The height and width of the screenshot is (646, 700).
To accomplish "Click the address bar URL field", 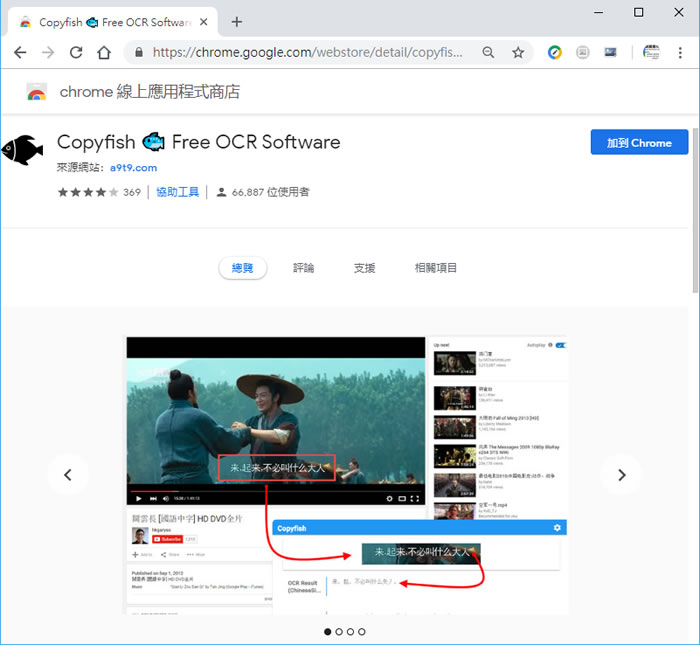I will point(310,53).
